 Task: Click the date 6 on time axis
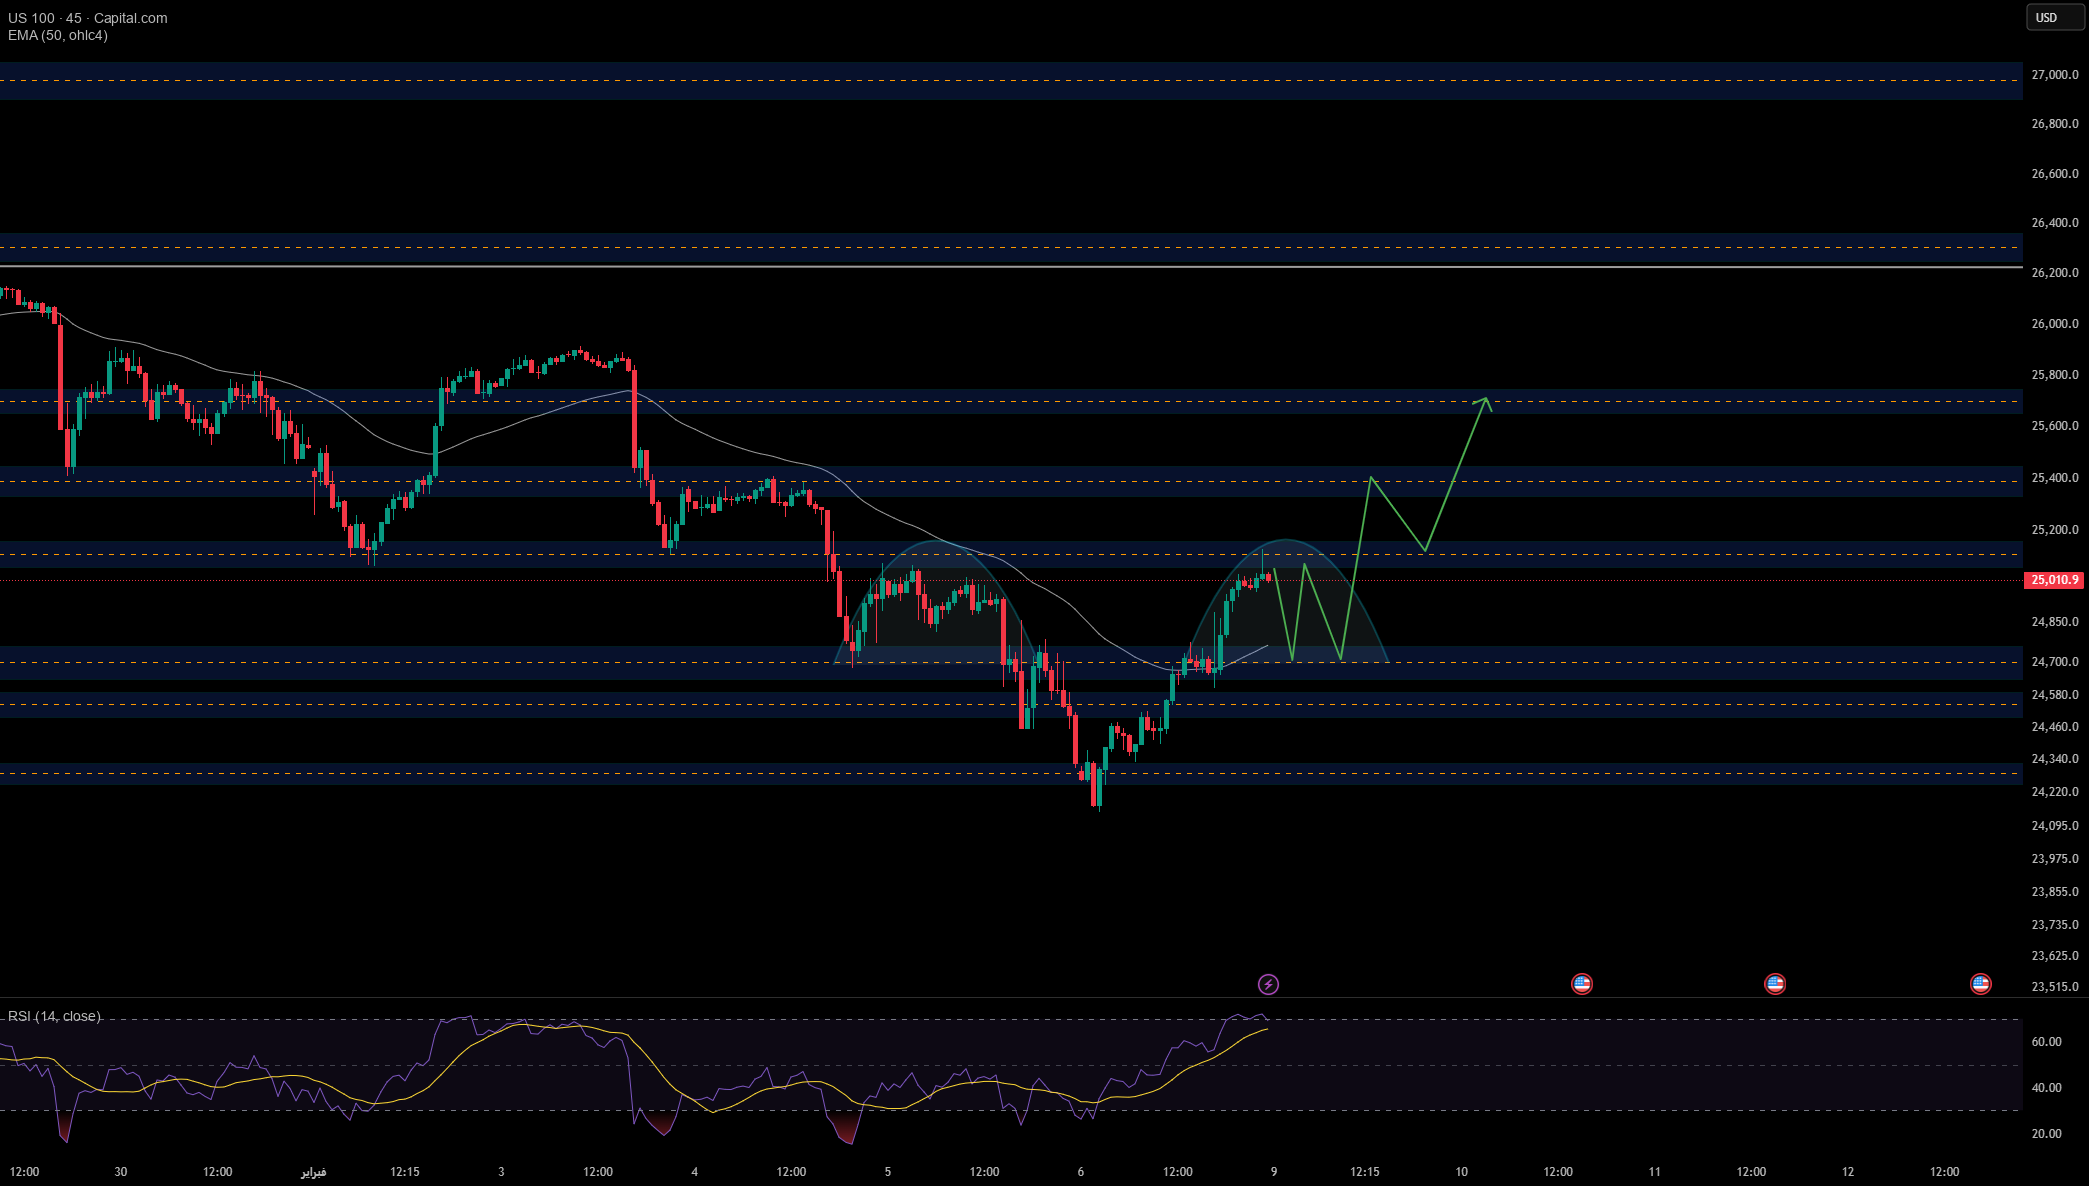click(x=1080, y=1172)
